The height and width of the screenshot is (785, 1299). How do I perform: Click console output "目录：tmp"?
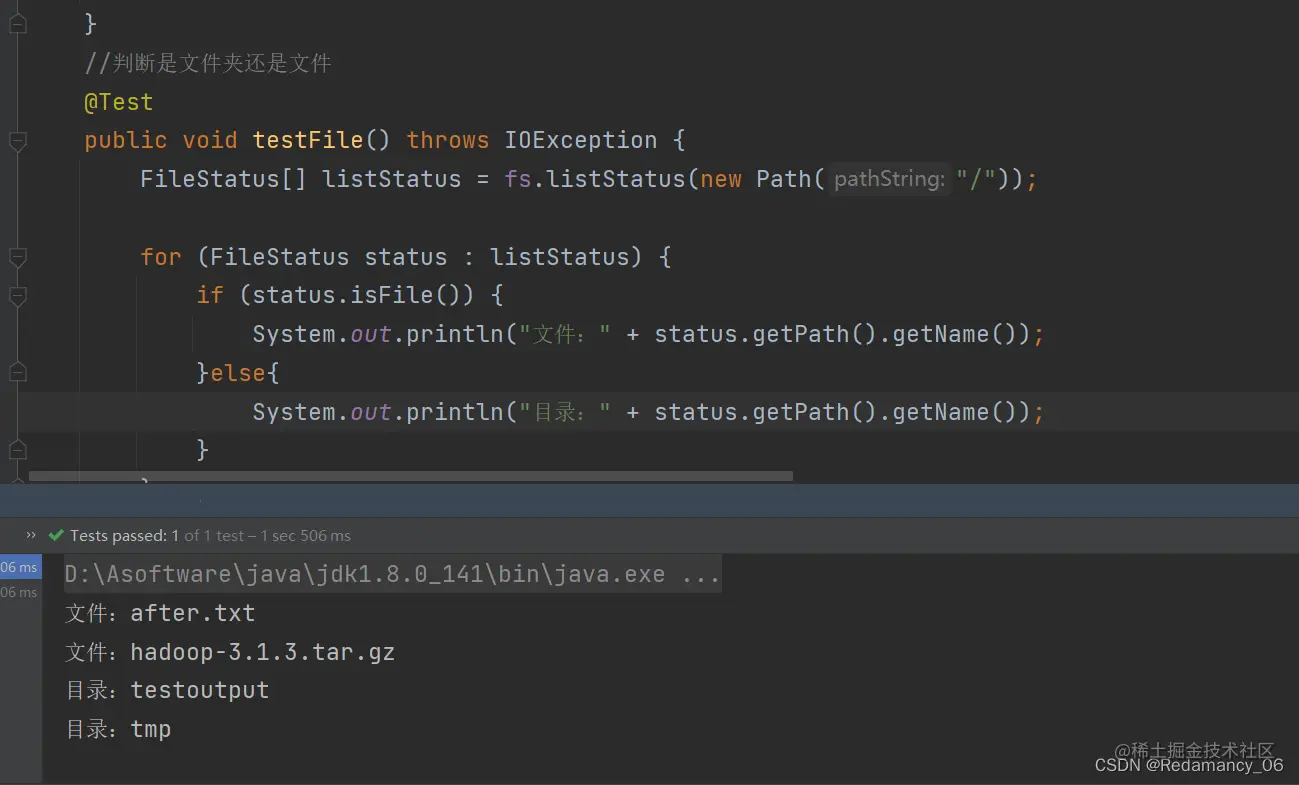pos(118,729)
